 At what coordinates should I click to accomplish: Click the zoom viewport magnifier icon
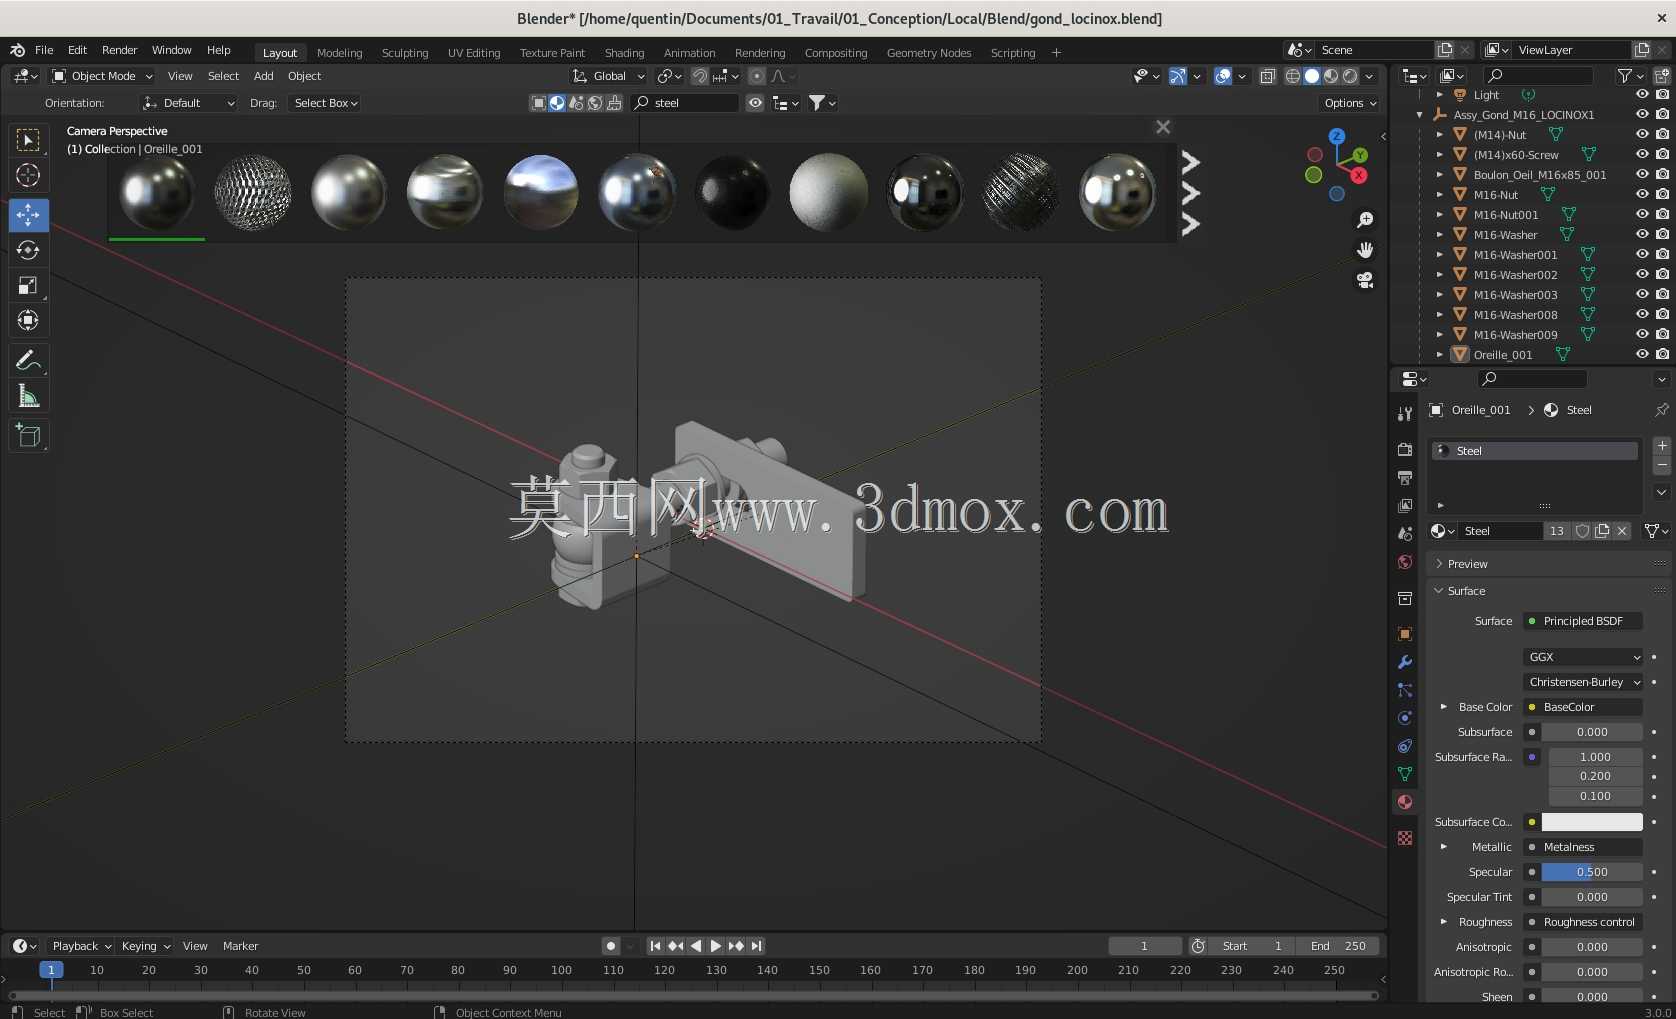[1365, 220]
